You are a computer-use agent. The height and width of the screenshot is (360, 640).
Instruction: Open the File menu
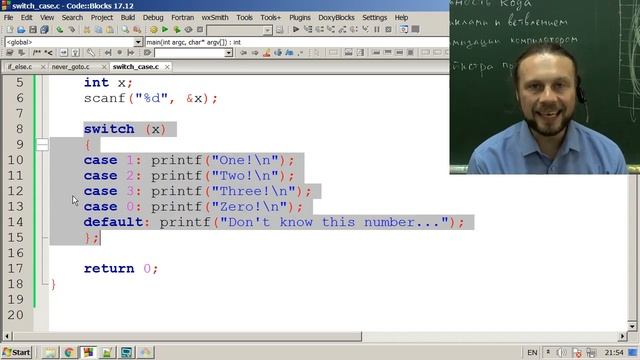pos(8,18)
